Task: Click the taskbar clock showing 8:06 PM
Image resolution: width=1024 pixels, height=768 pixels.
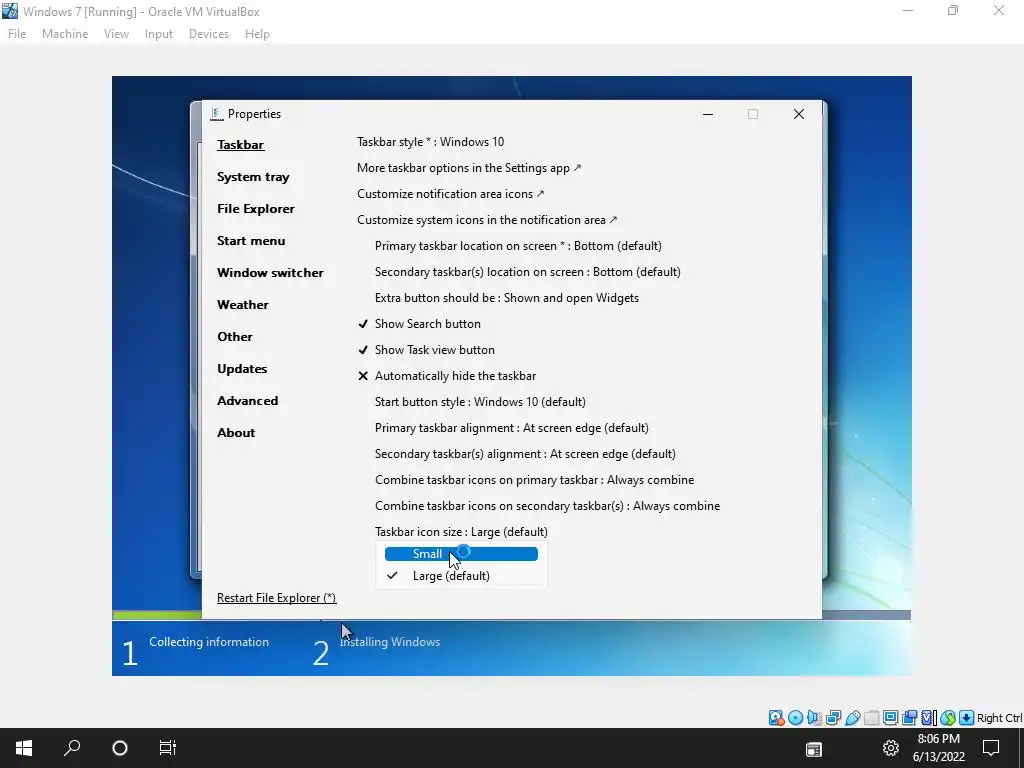Action: [938, 748]
